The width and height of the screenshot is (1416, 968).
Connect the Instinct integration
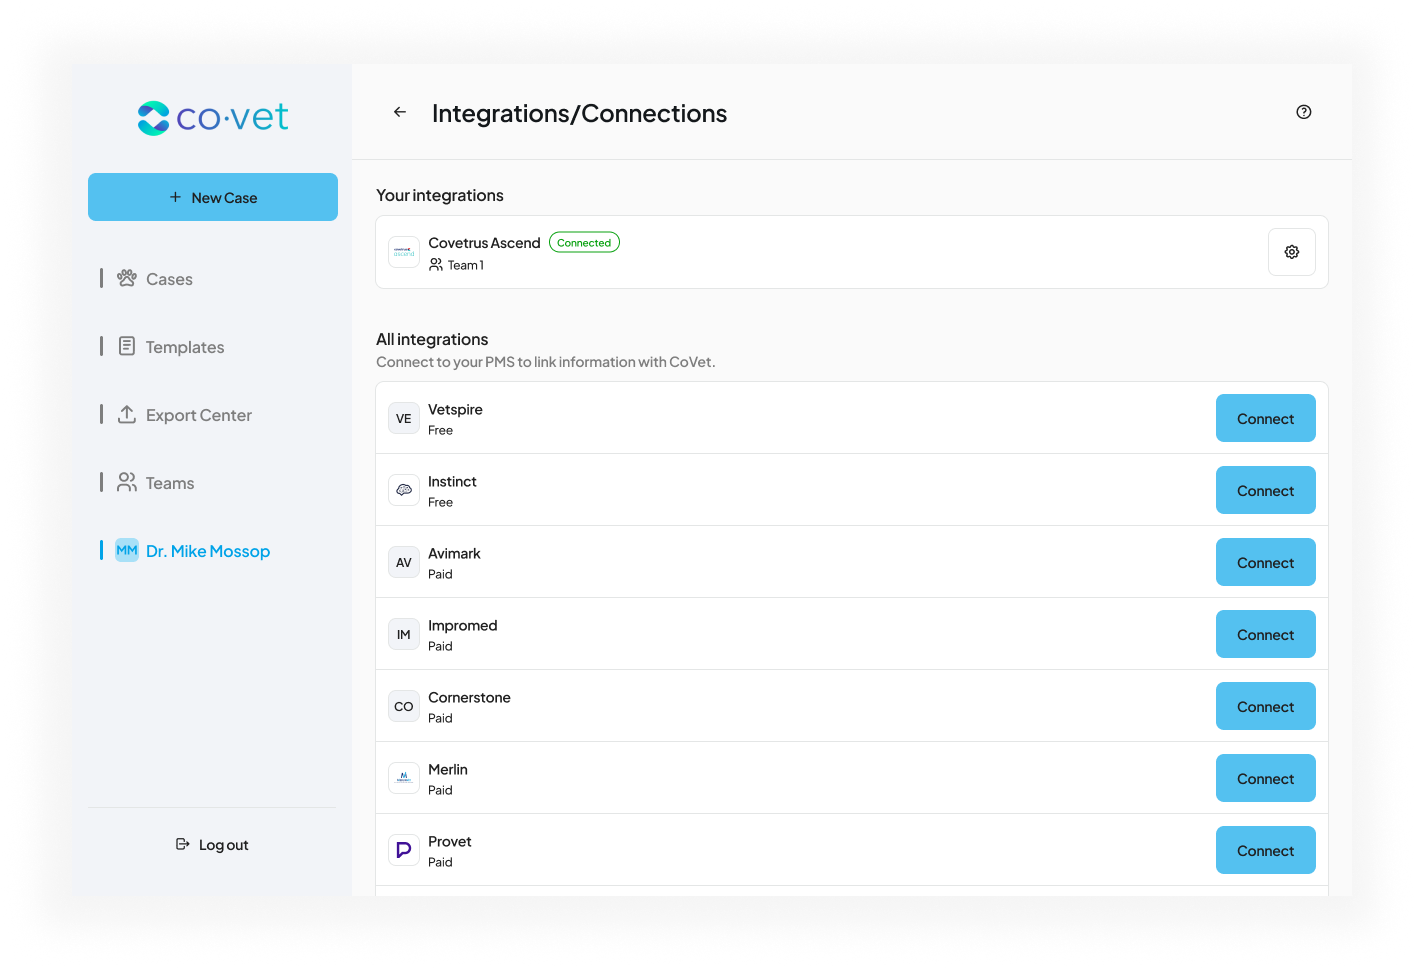tap(1266, 490)
